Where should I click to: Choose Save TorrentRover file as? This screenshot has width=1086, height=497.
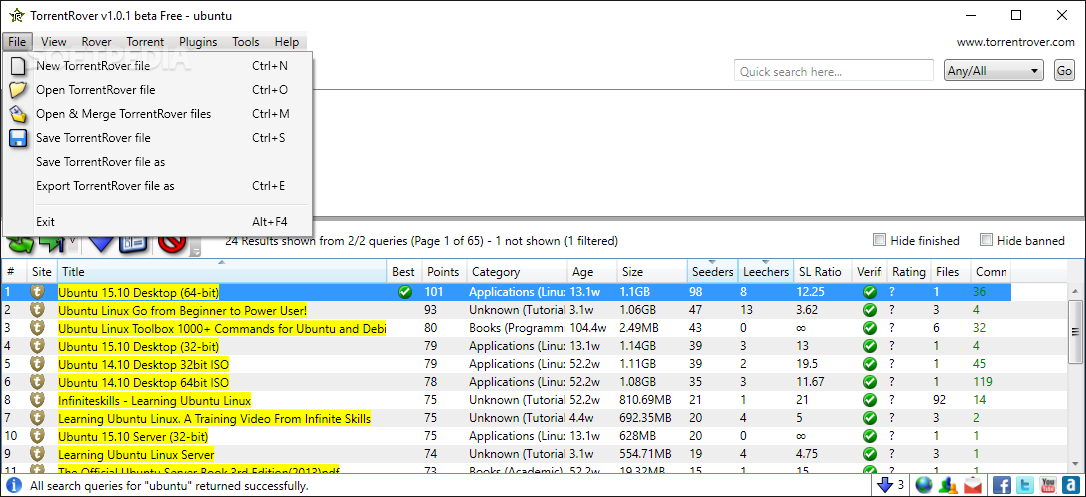[158, 162]
